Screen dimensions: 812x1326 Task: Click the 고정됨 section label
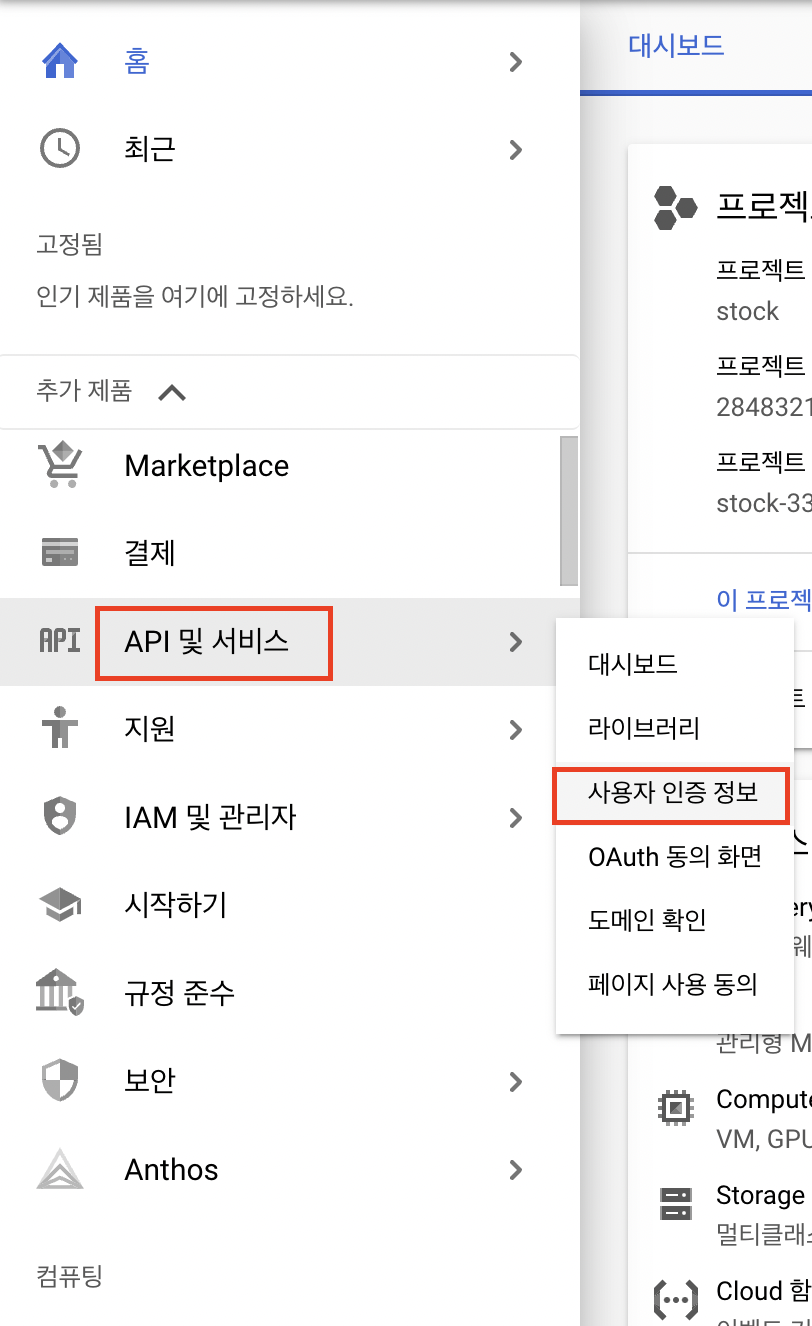[69, 243]
